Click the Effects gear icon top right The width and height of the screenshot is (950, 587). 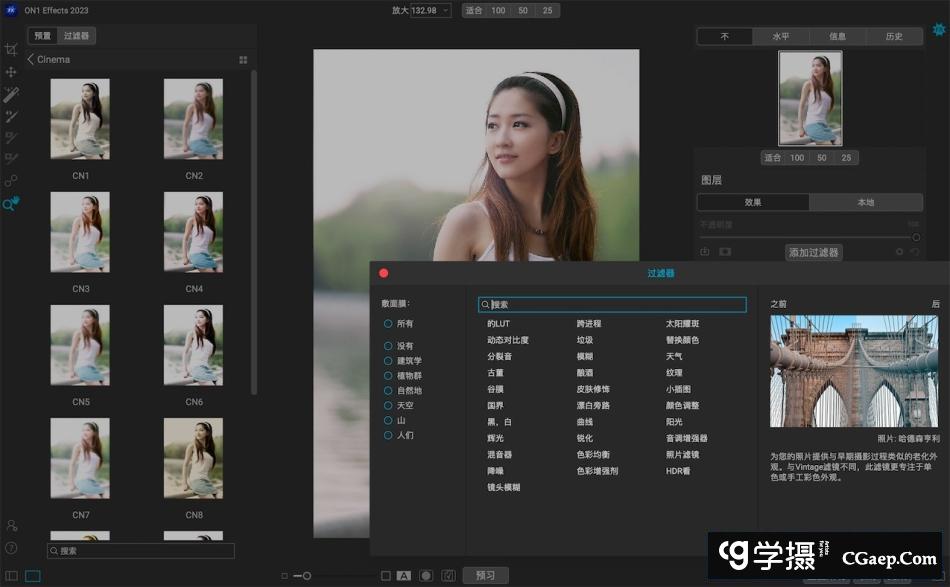point(939,30)
